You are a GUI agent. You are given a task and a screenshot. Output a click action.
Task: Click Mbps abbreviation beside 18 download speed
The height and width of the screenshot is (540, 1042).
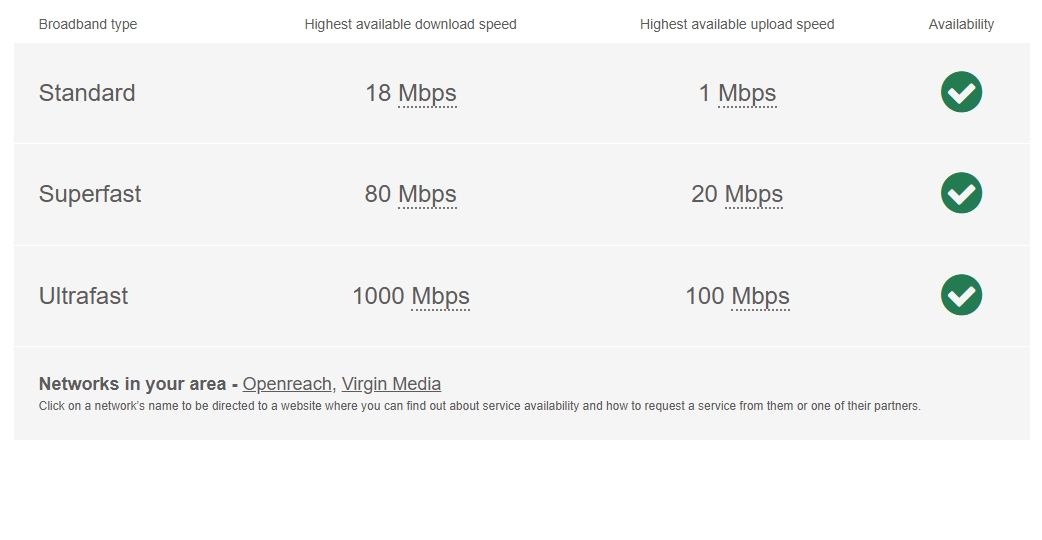click(427, 94)
